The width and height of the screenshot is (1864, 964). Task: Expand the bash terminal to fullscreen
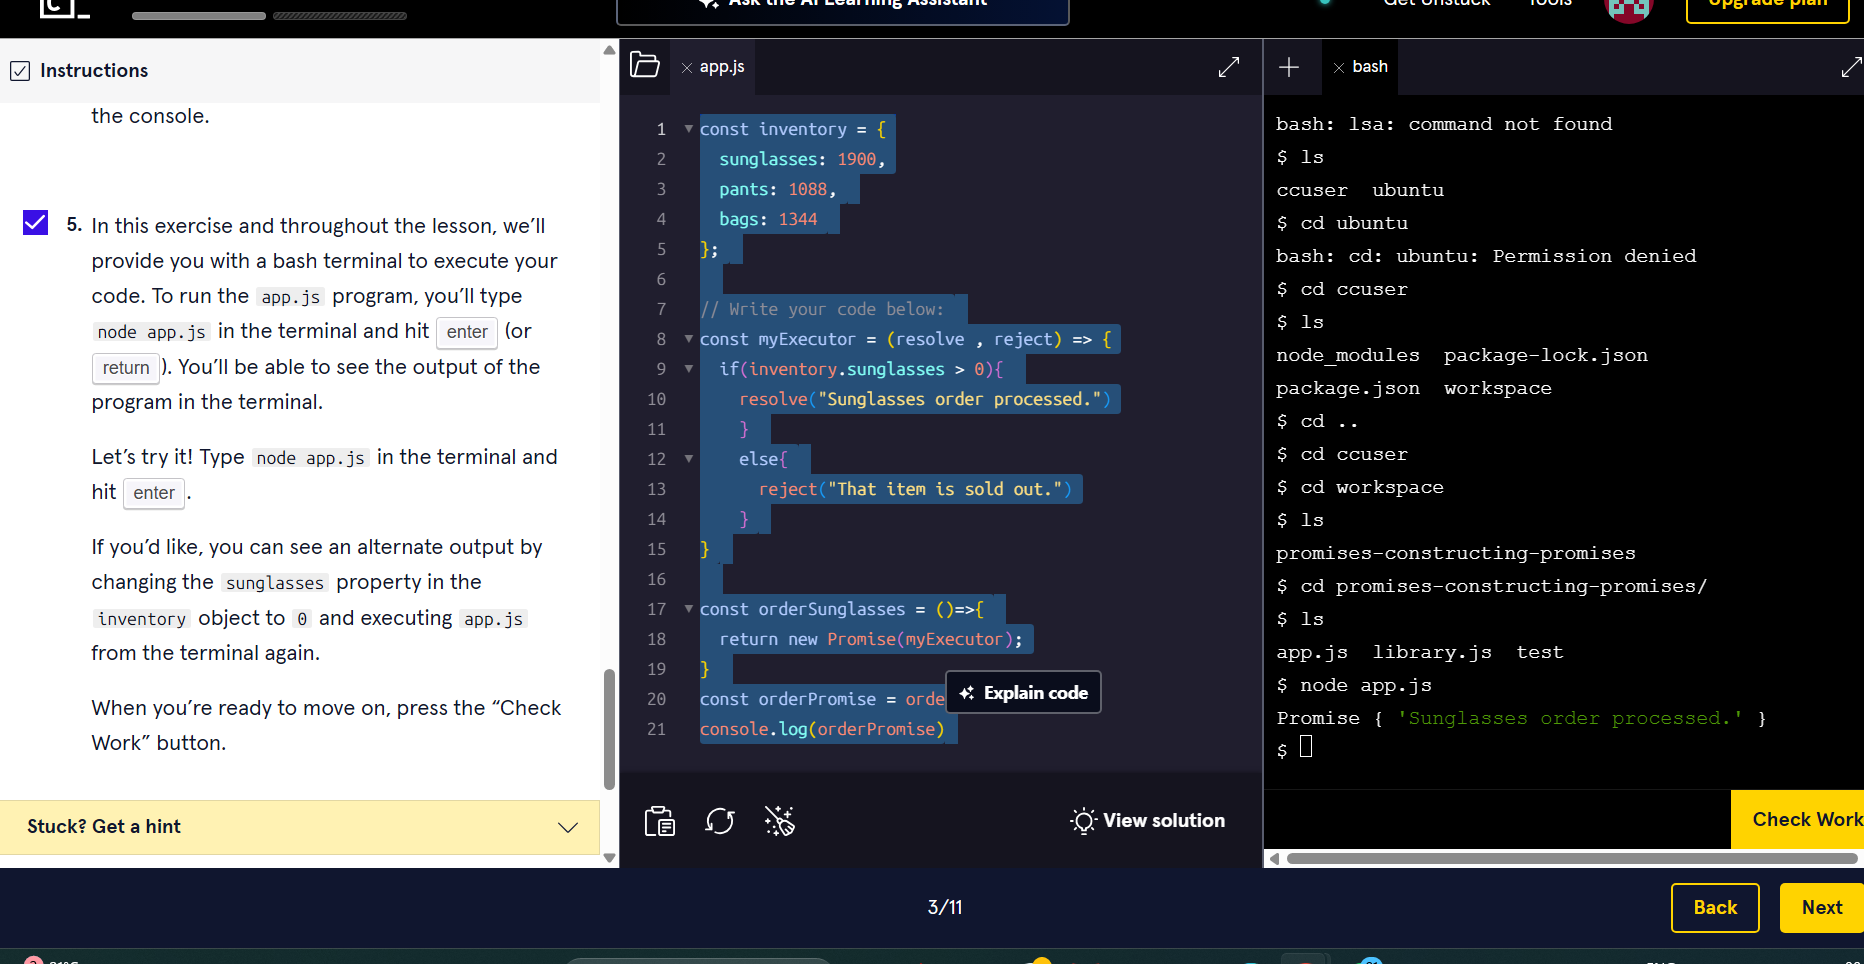coord(1851,67)
